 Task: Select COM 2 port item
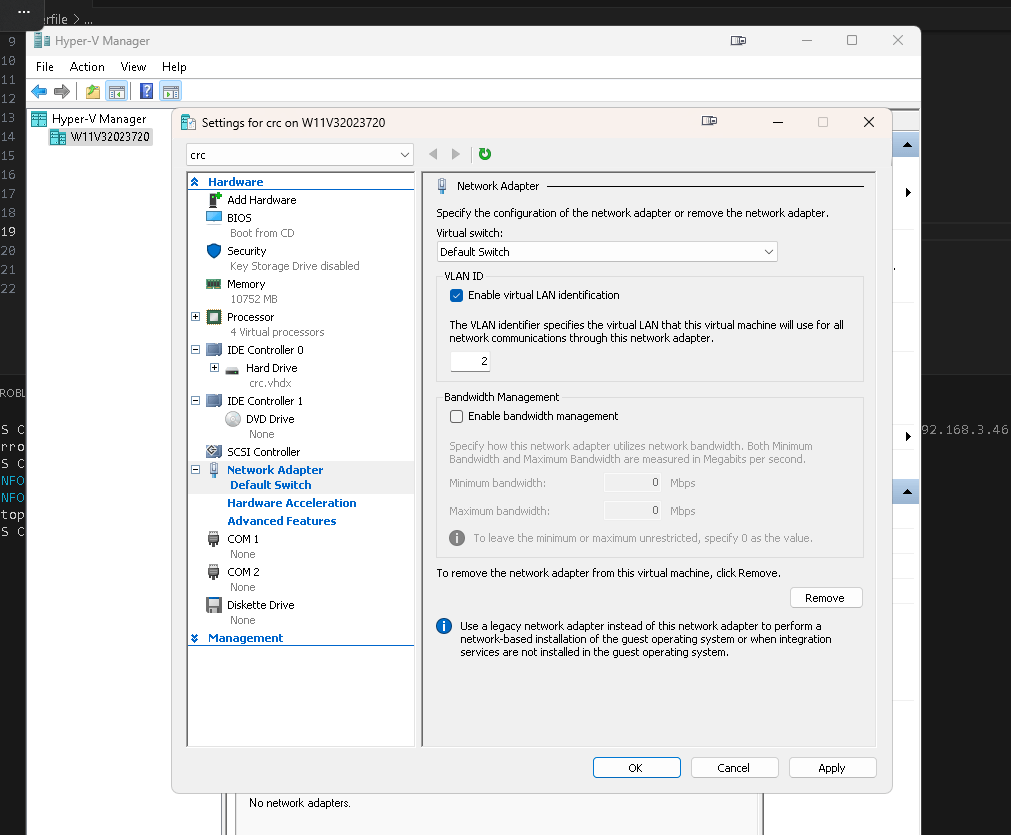pos(243,571)
